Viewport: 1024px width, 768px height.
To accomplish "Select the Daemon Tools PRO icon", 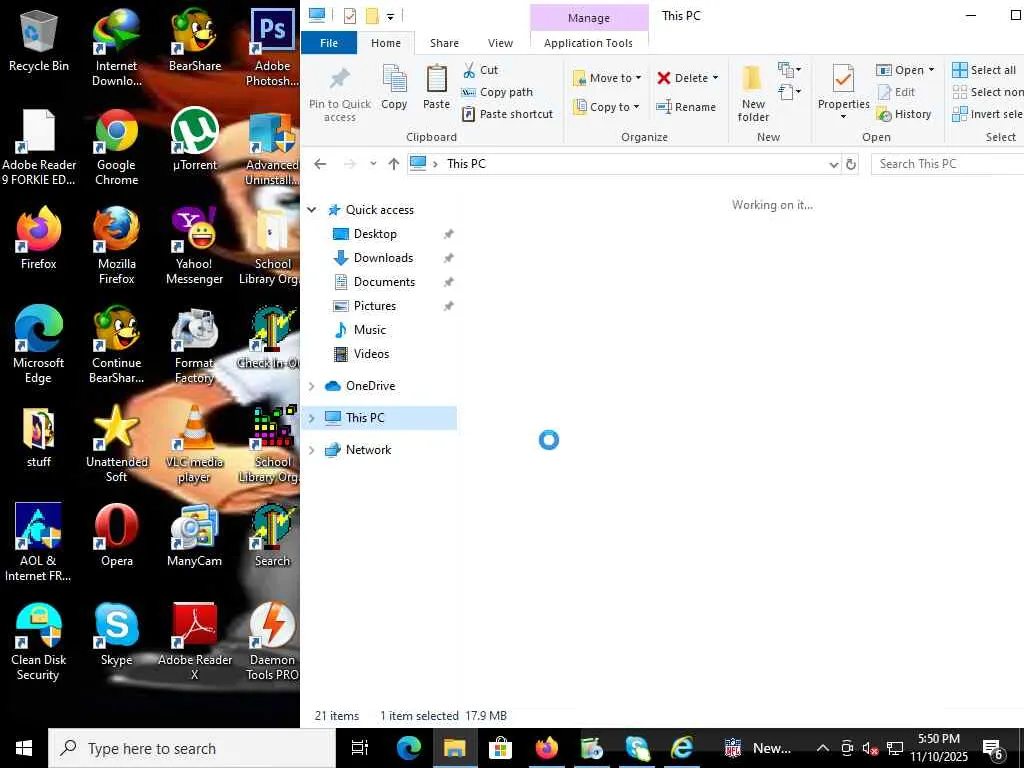I will (272, 642).
